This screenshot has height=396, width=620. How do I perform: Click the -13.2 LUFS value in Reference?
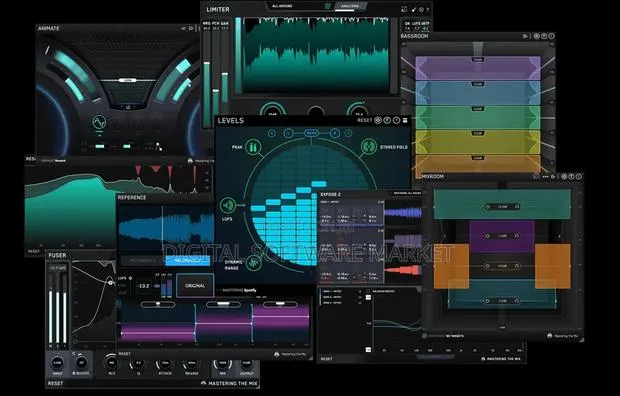click(143, 286)
